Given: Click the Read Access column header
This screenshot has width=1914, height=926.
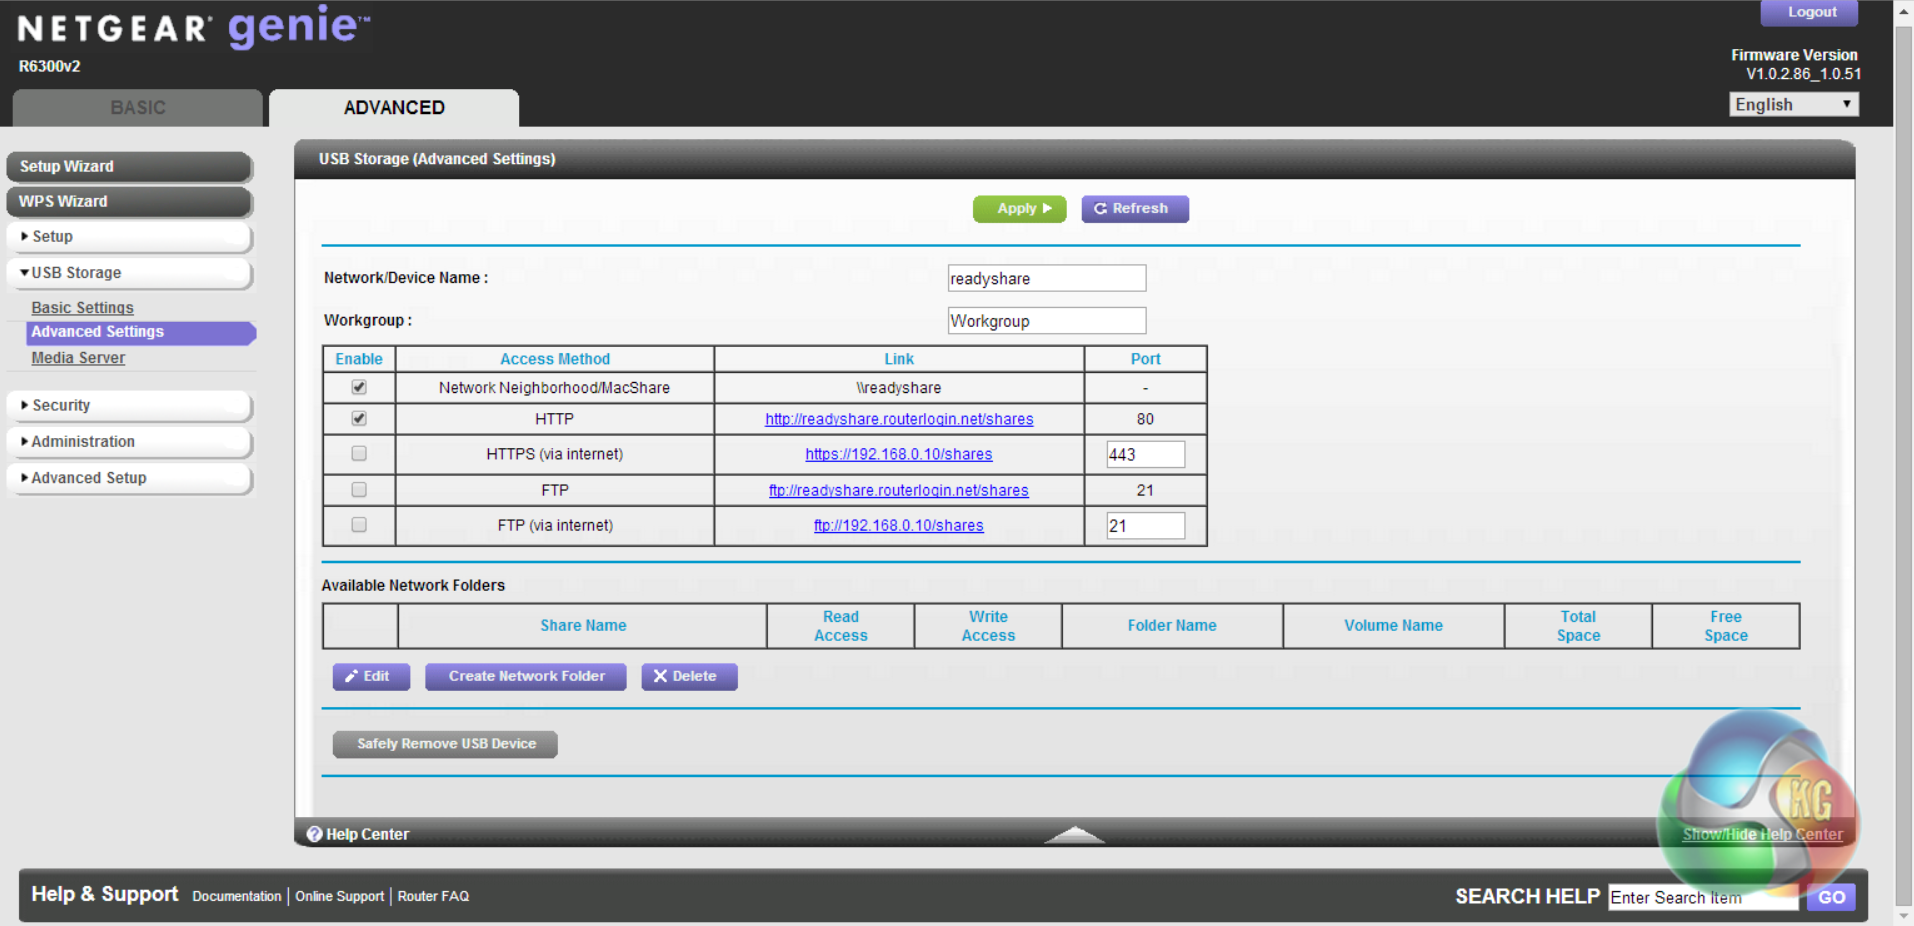Looking at the screenshot, I should pos(840,626).
